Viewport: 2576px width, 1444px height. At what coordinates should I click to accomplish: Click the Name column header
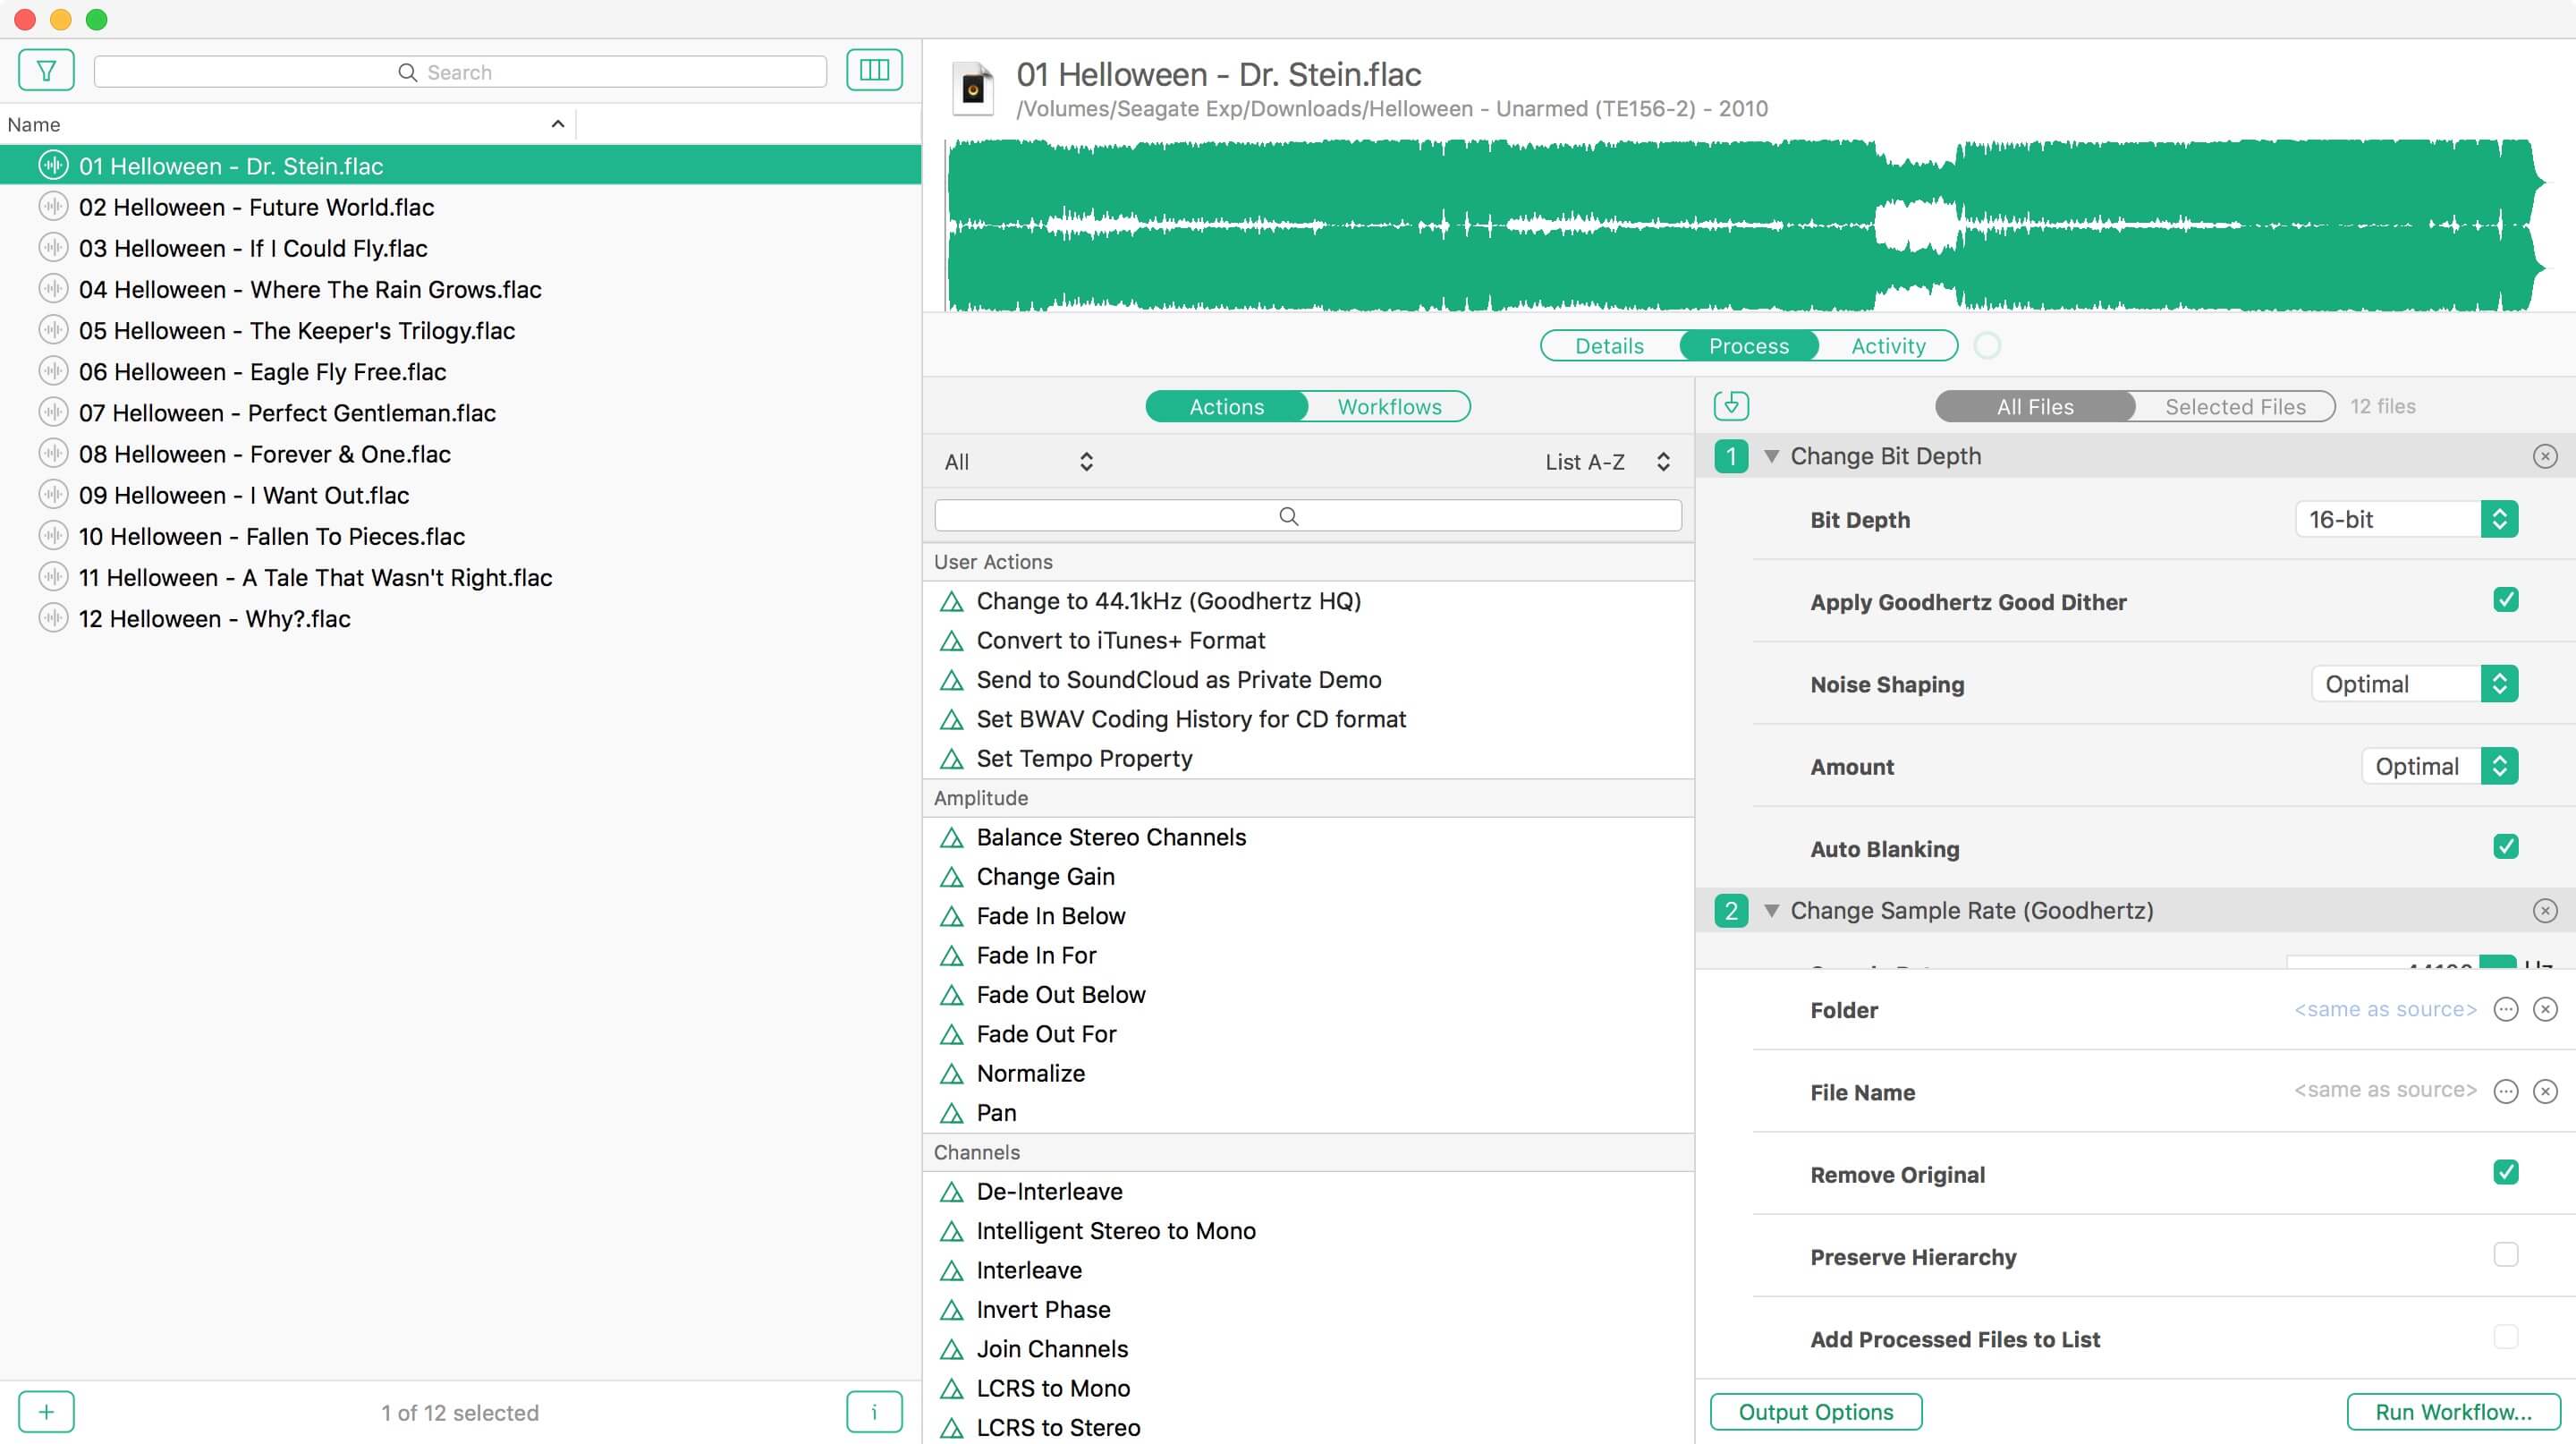coord(288,124)
